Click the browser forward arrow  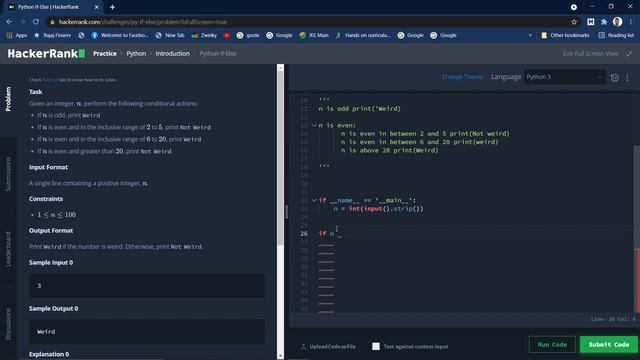tap(22, 22)
